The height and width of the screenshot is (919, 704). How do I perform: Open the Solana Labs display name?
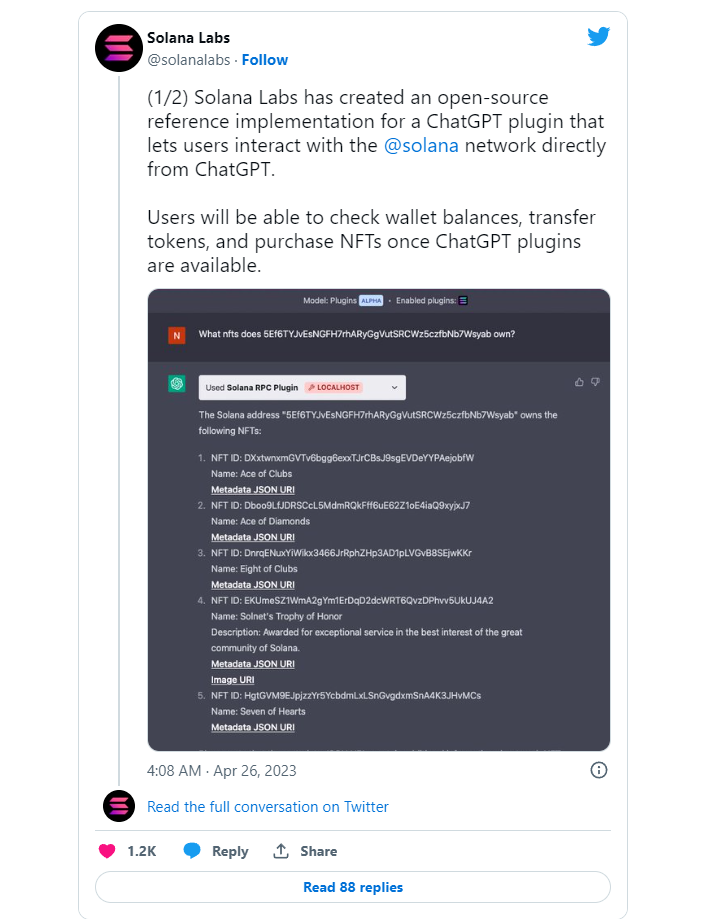(x=188, y=38)
